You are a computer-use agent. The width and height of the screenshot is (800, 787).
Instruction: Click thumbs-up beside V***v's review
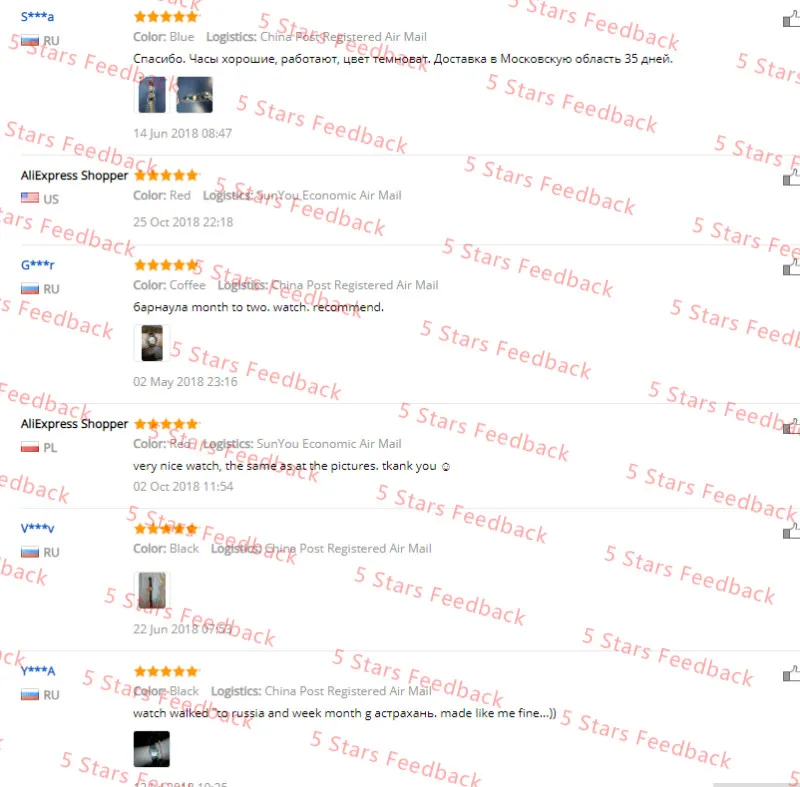pyautogui.click(x=791, y=531)
